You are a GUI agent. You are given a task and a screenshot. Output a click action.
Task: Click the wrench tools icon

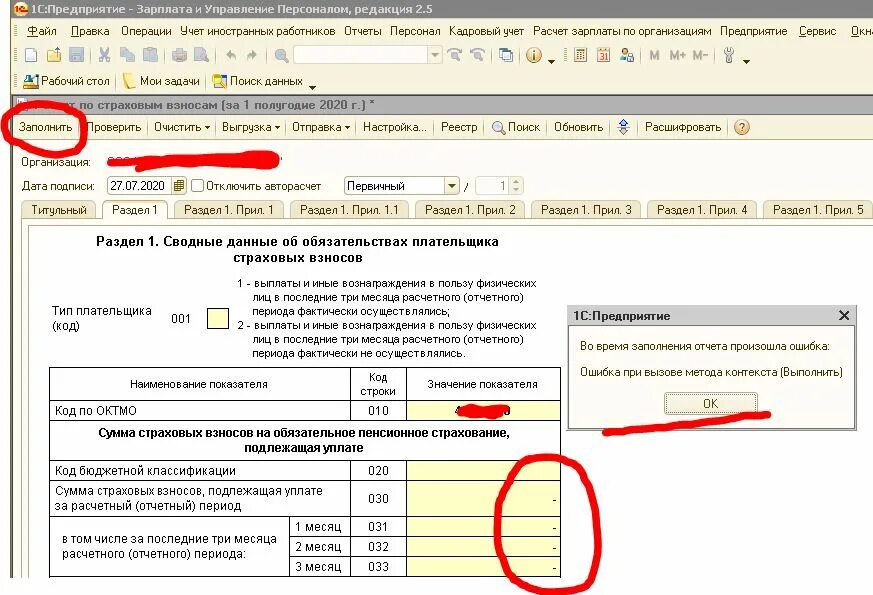729,55
